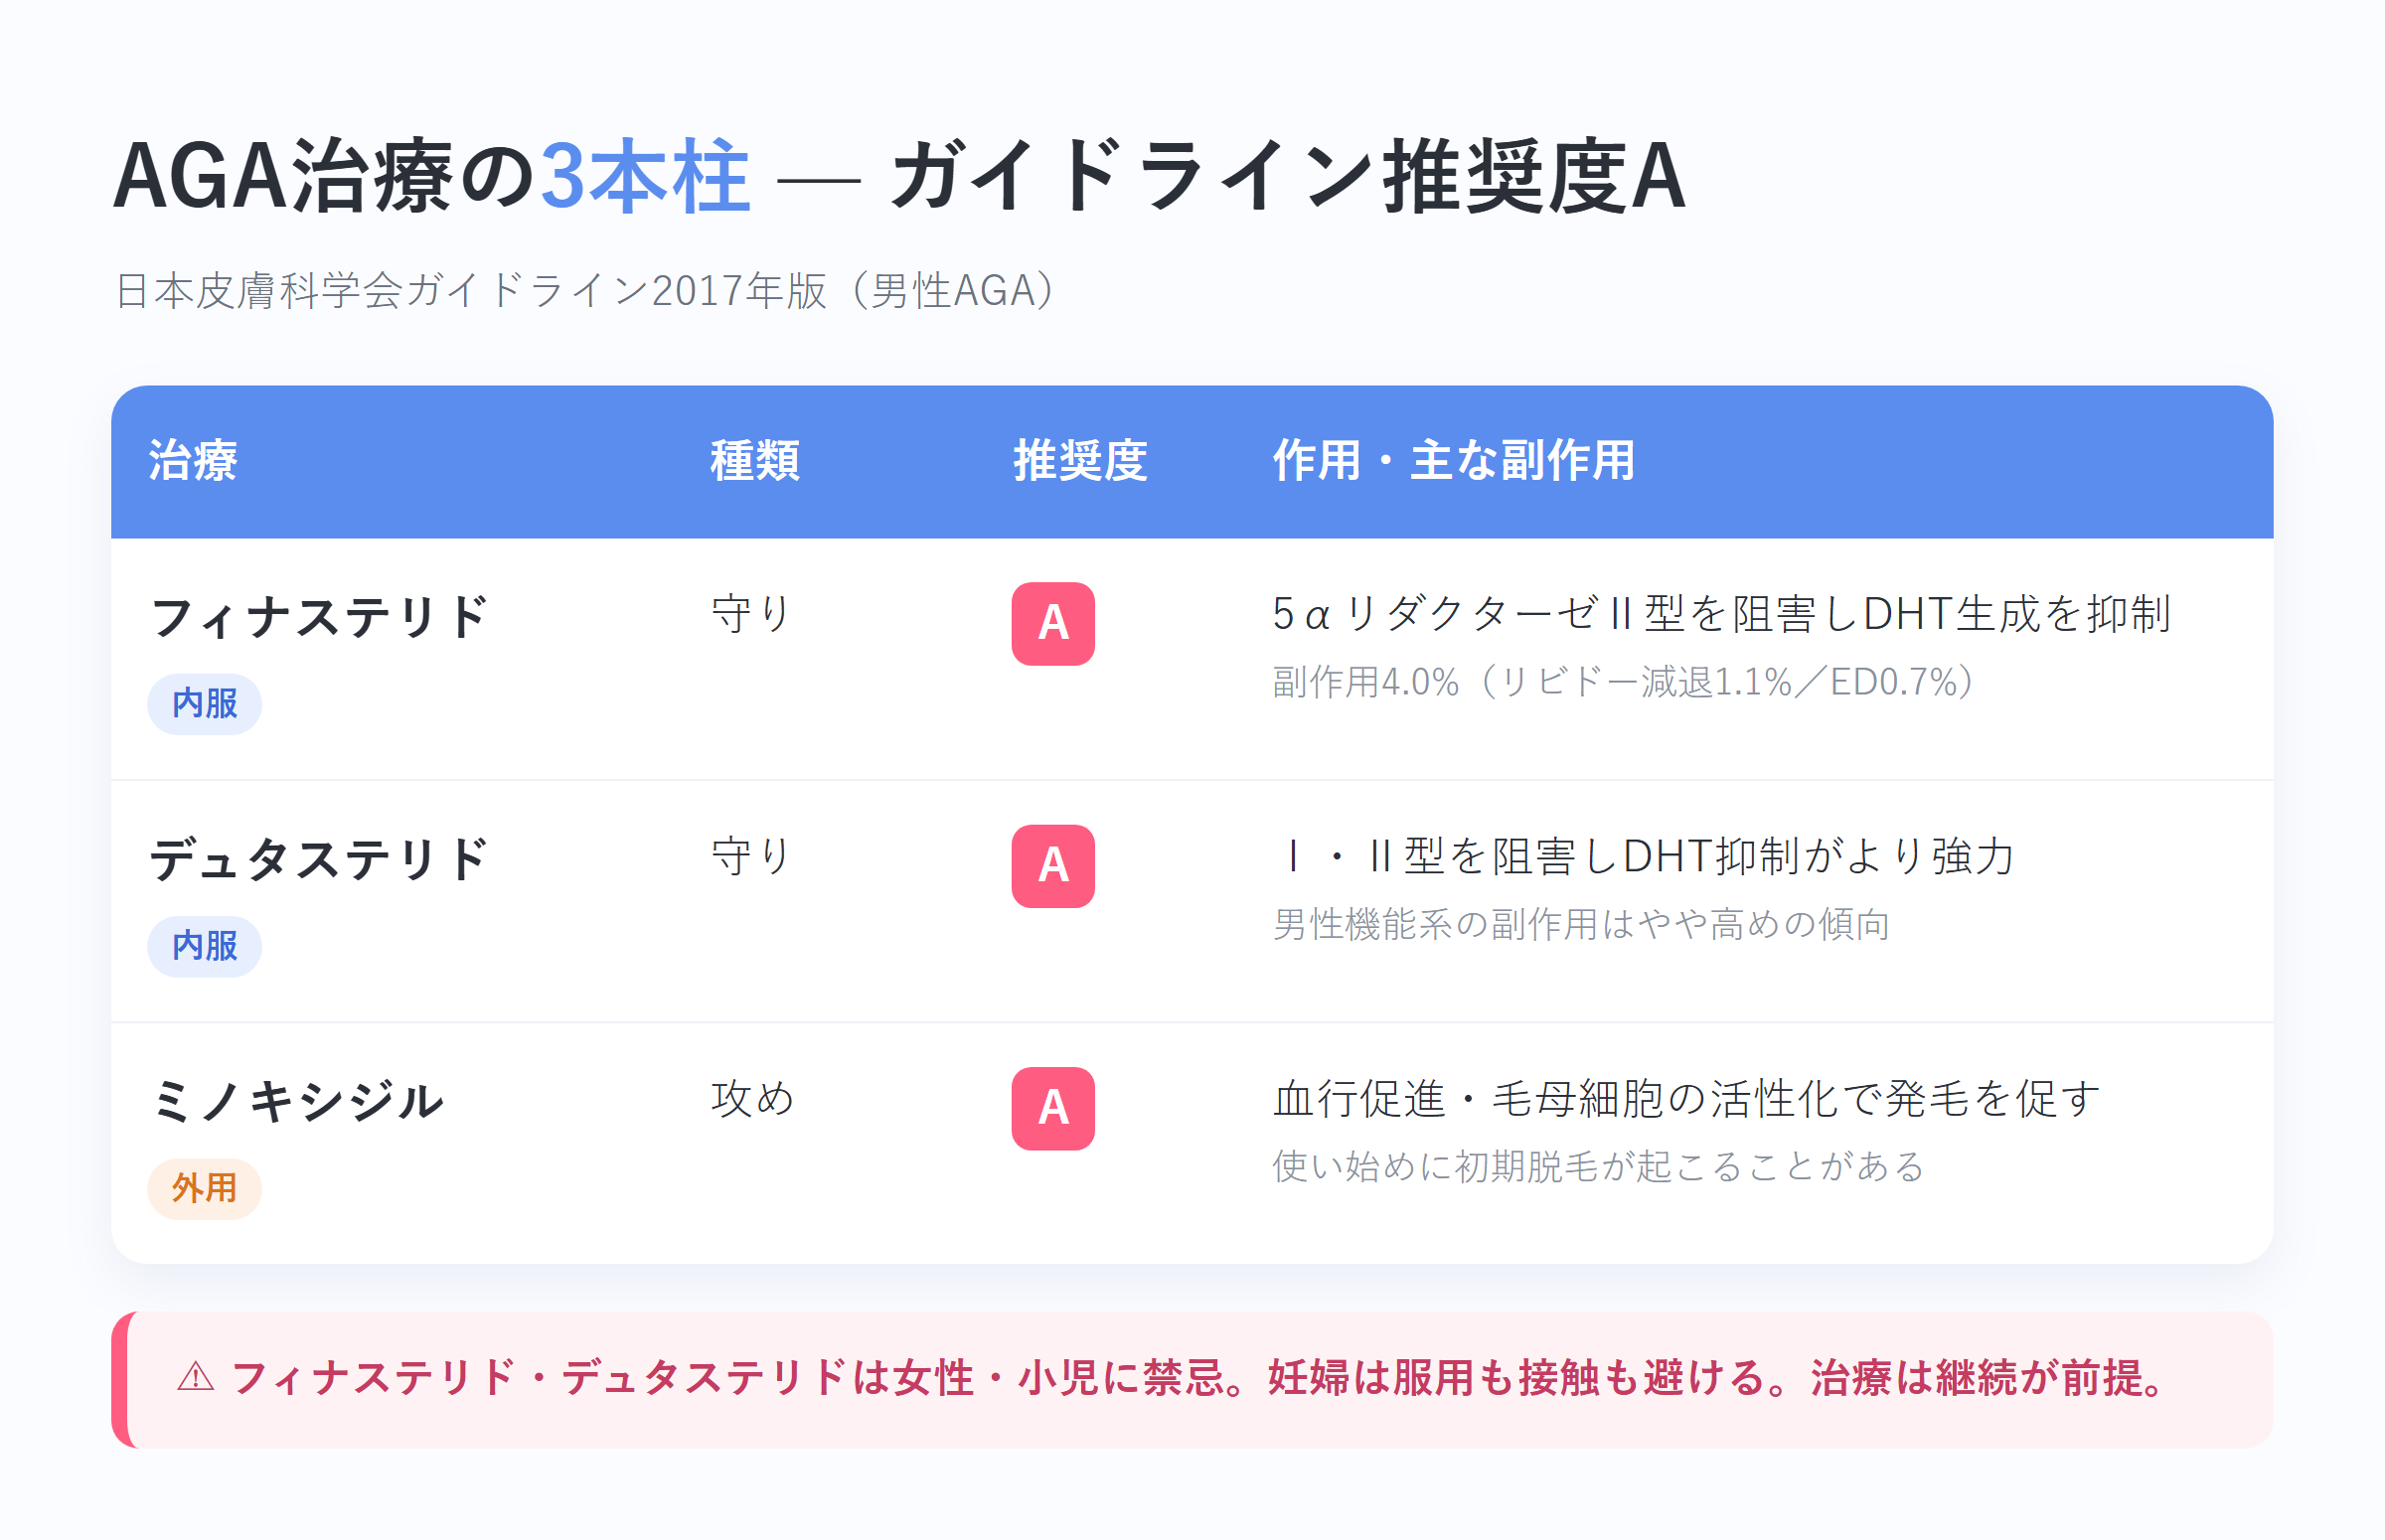Image resolution: width=2385 pixels, height=1540 pixels.
Task: Click the 攻め label in the ミノキシジル row
Action: [753, 1098]
